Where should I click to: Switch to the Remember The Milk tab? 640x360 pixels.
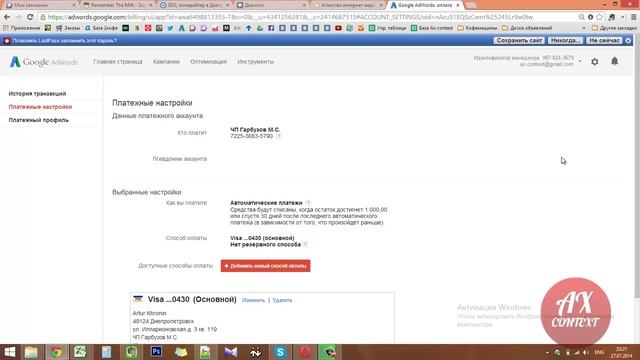117,5
